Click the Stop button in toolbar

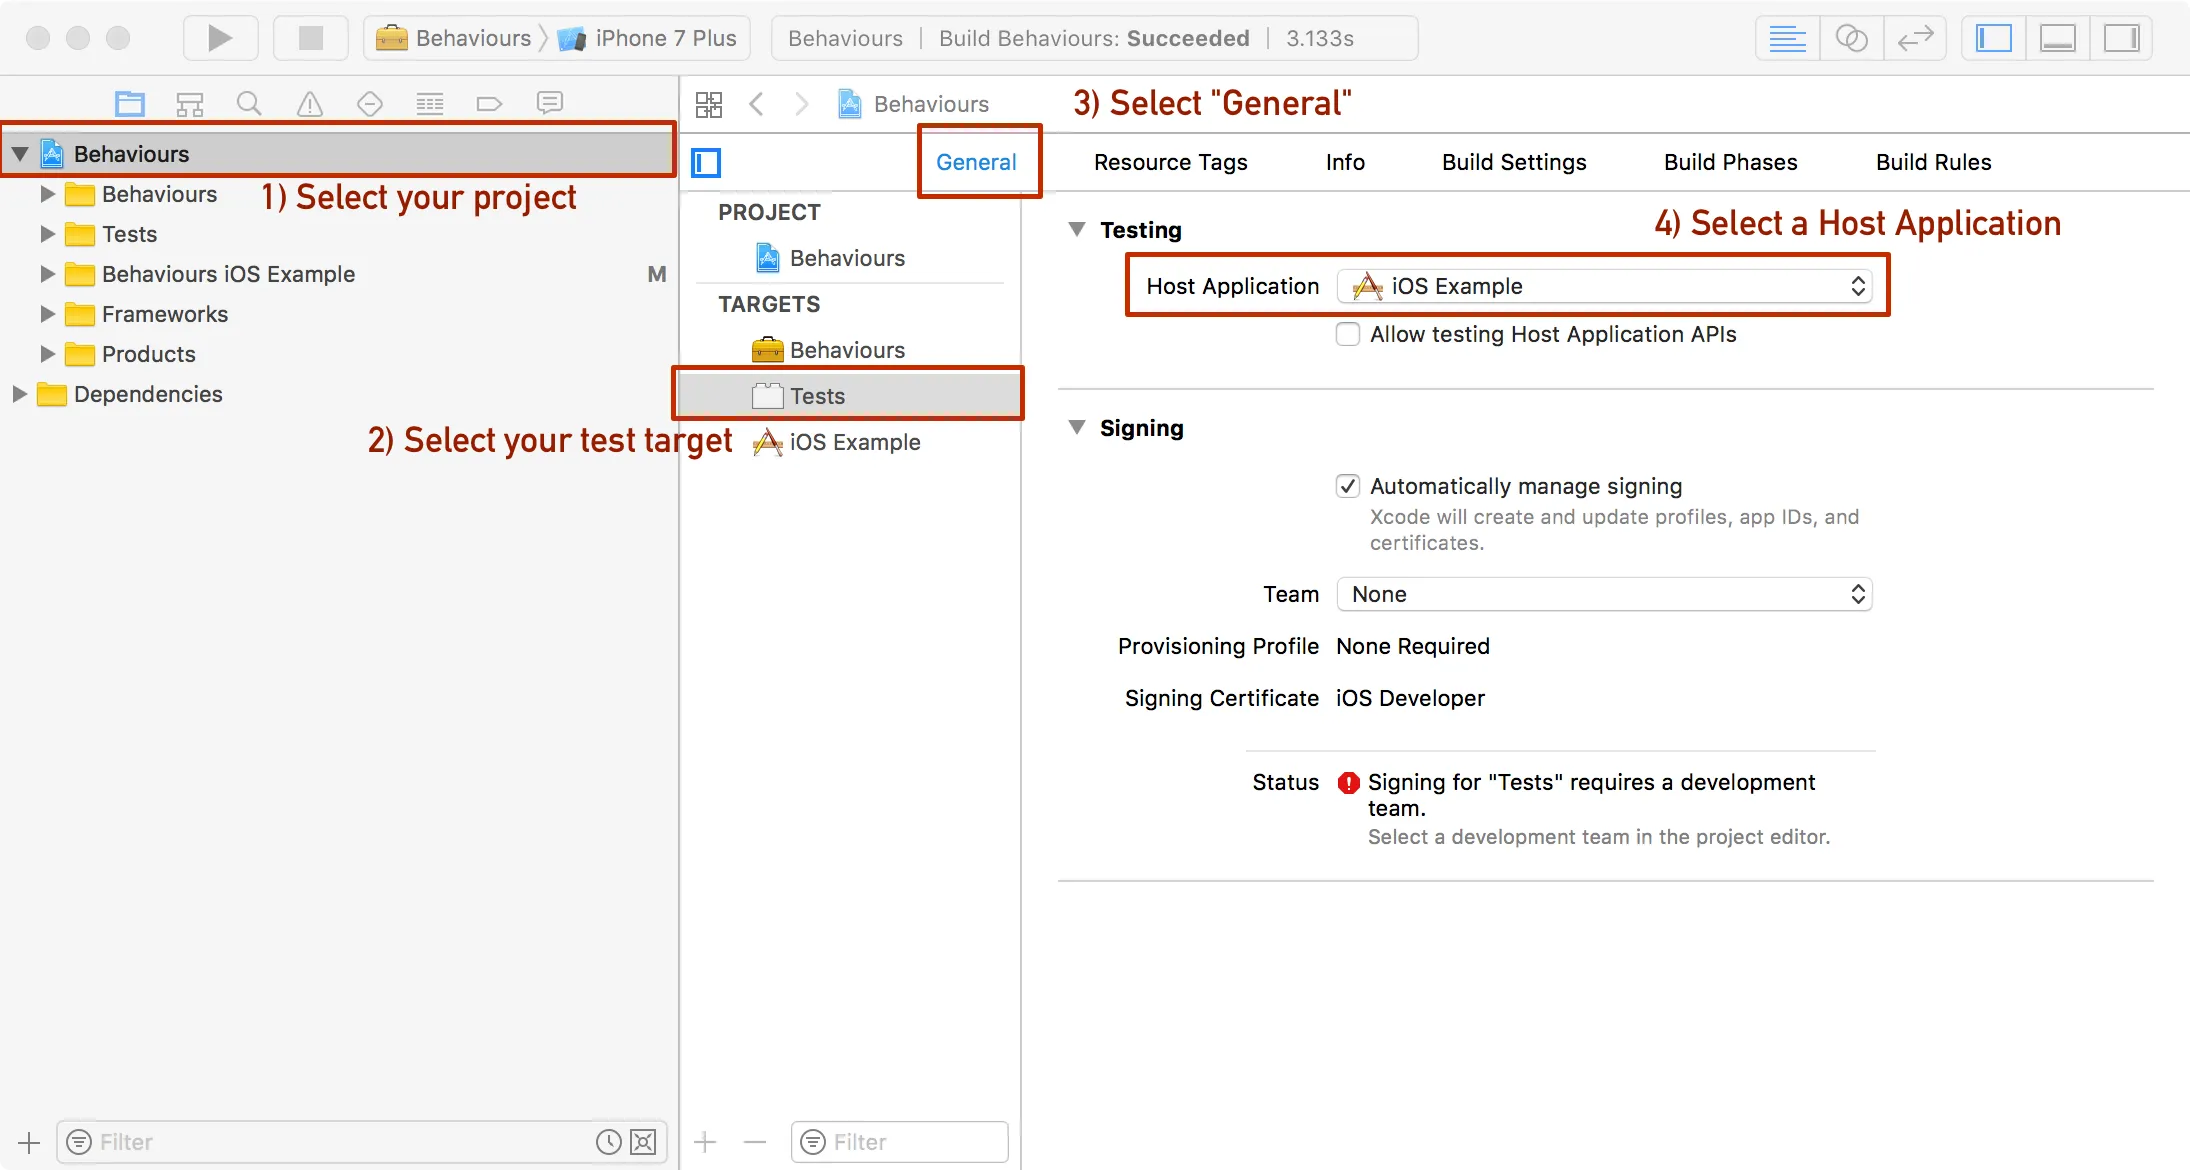click(311, 38)
